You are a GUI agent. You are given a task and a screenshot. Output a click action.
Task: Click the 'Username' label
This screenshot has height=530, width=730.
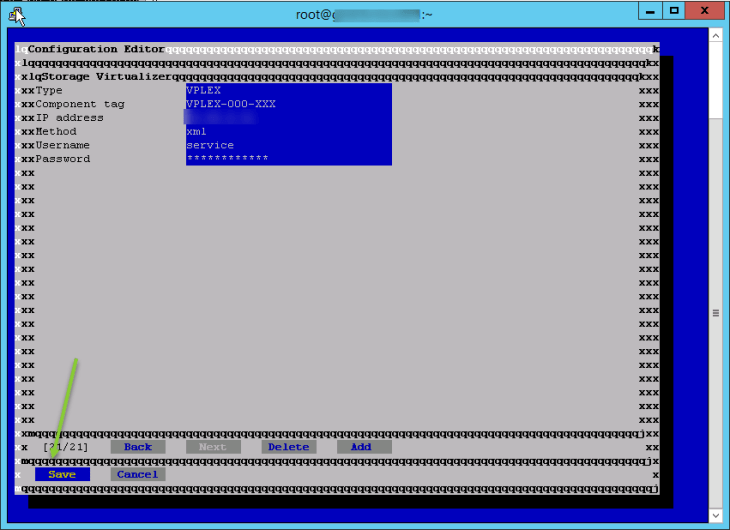[x=62, y=145]
